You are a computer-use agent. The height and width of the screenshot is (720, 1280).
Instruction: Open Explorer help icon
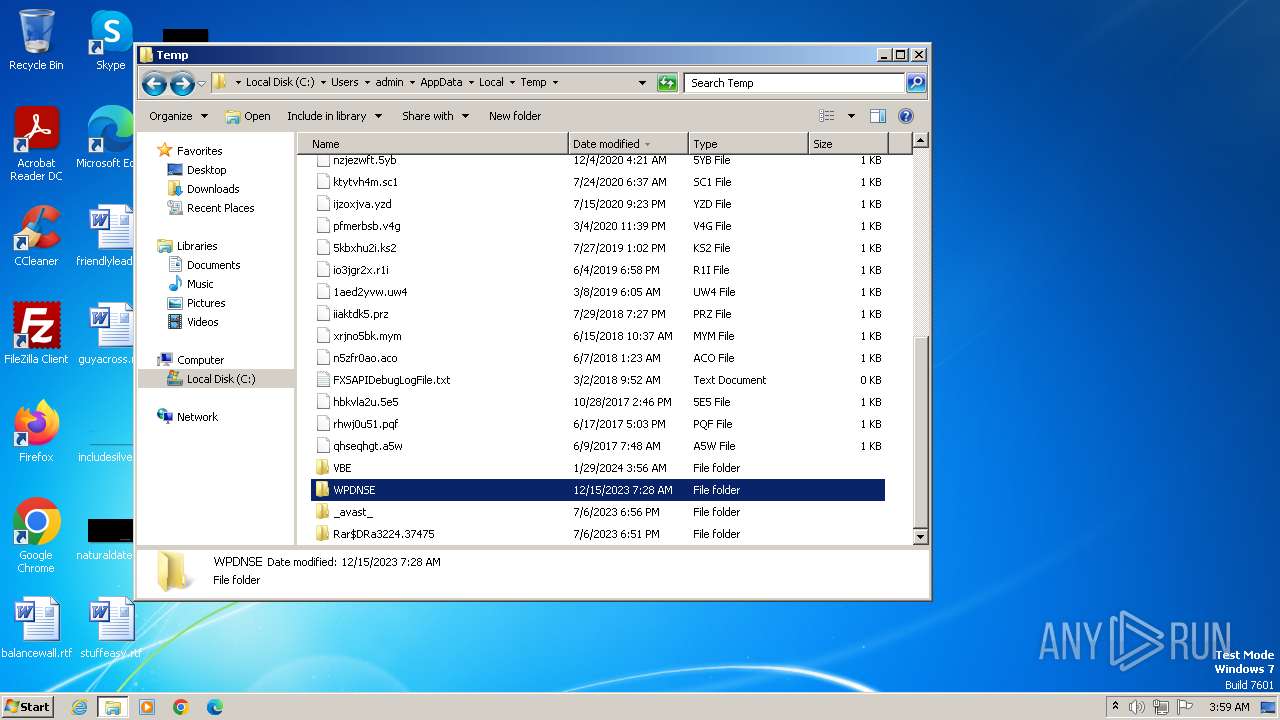906,116
